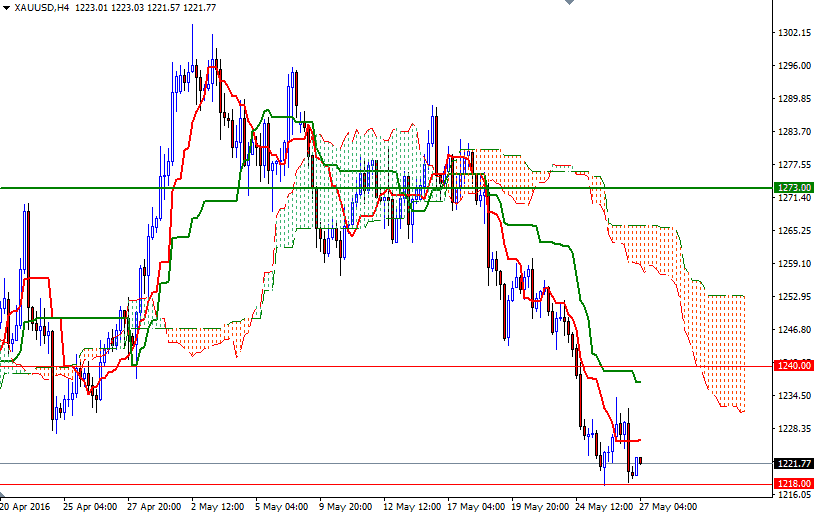Click the 1302.15 price axis label
The height and width of the screenshot is (514, 814).
[794, 33]
